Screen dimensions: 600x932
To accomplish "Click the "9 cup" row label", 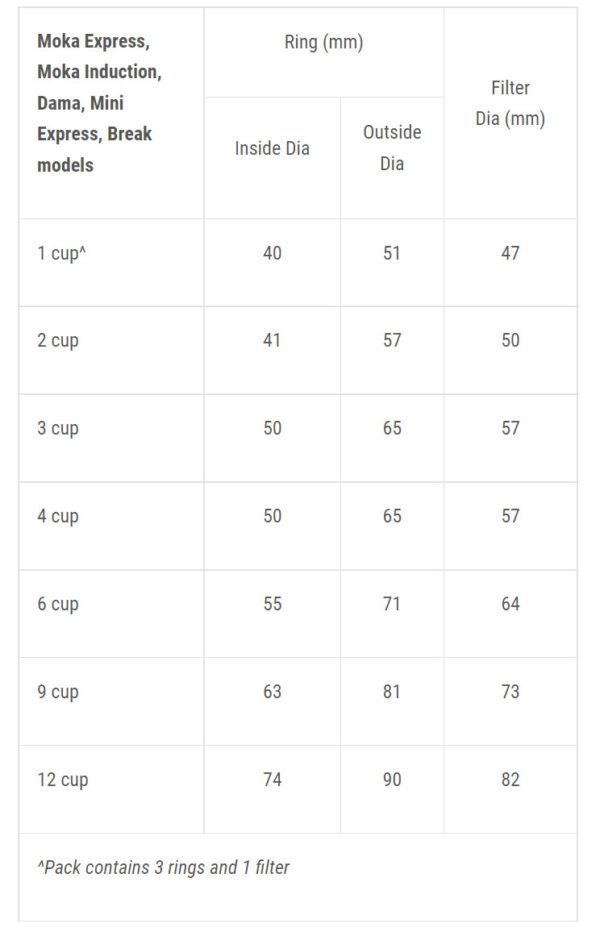I will (x=58, y=692).
